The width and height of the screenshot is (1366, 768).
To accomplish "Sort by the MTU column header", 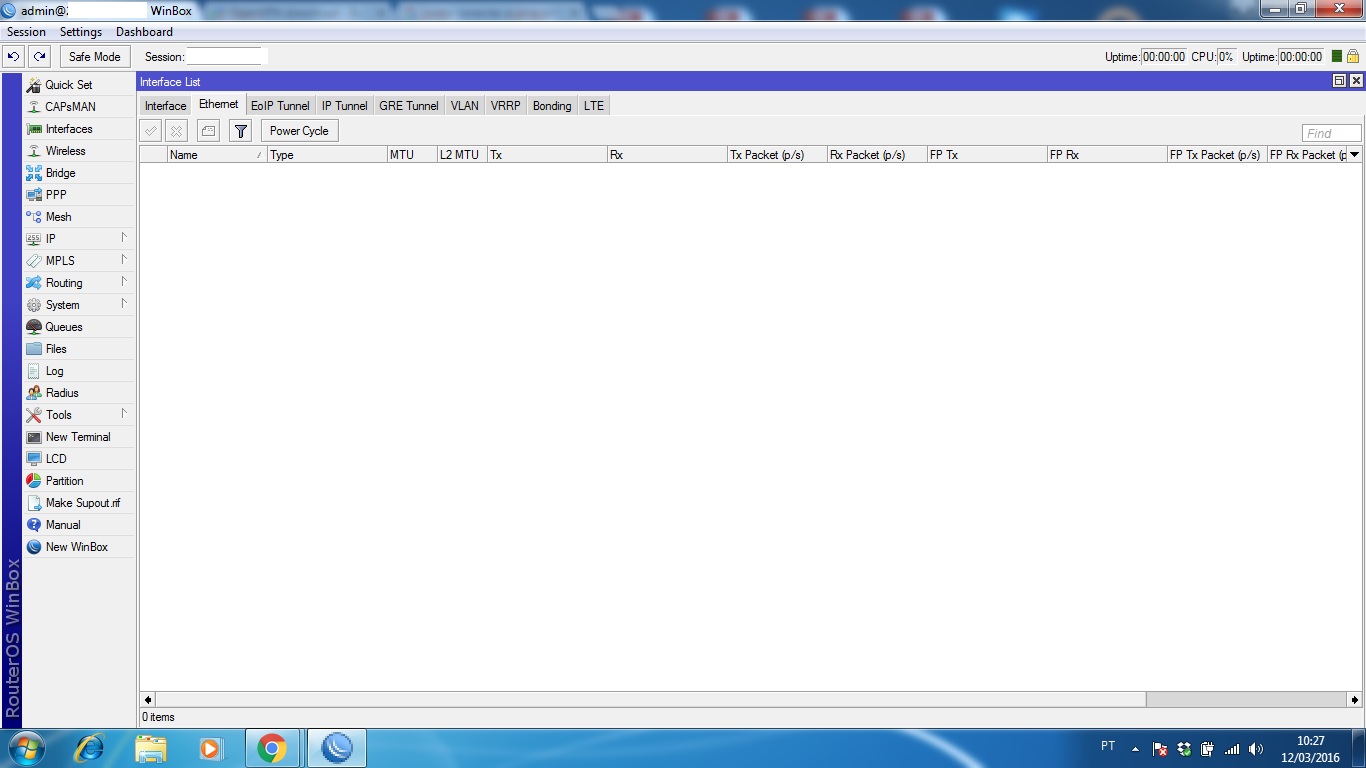I will click(x=412, y=155).
